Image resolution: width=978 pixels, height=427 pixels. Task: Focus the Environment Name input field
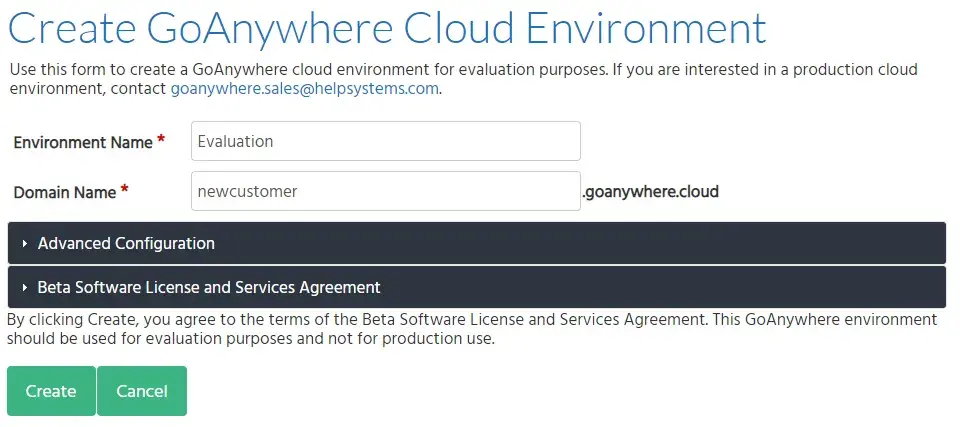coord(385,141)
